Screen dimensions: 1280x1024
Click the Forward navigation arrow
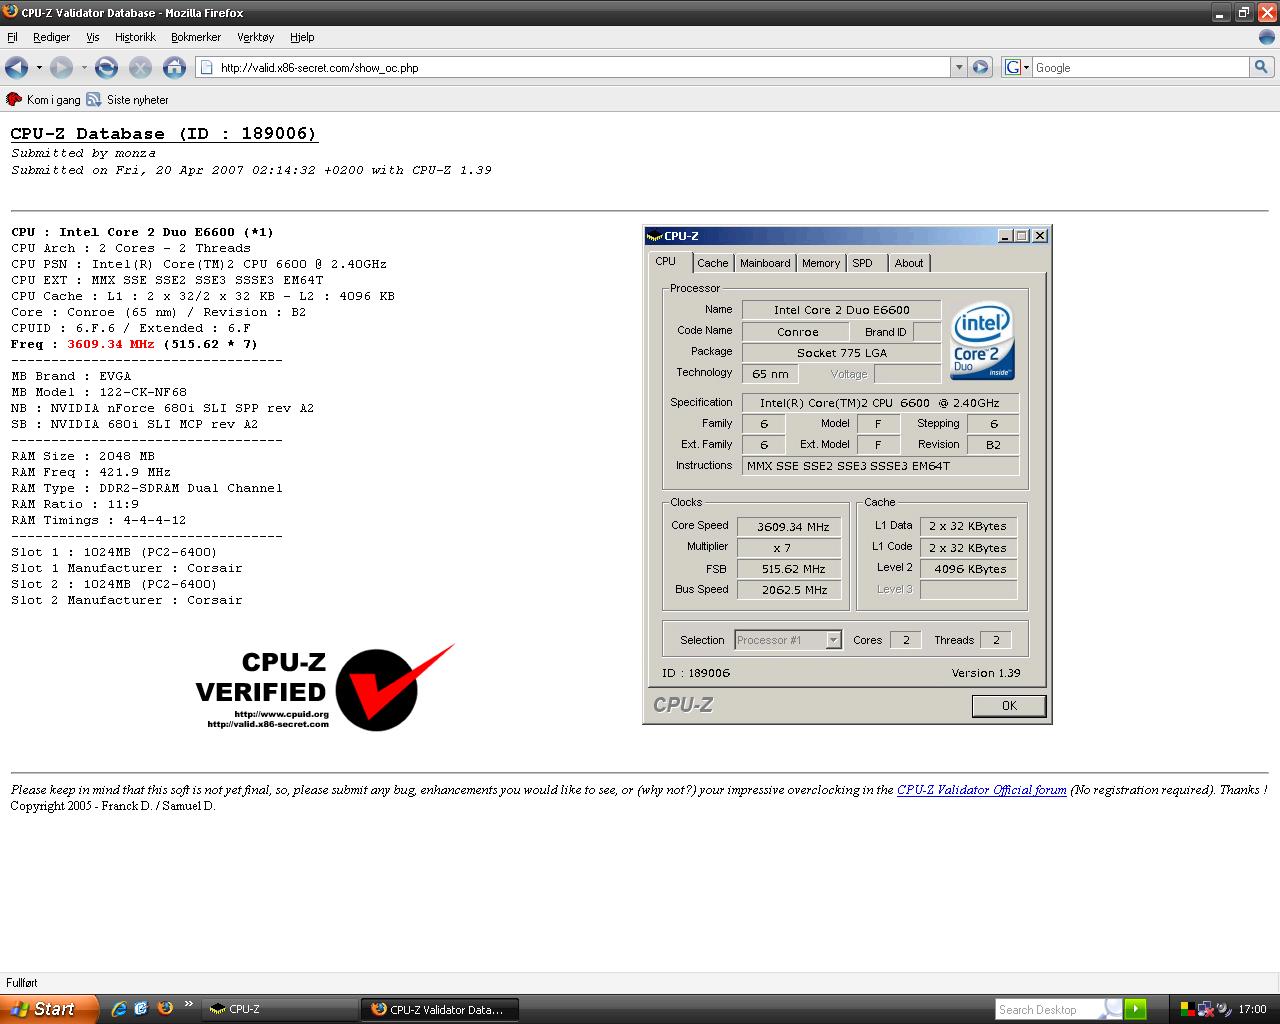click(61, 67)
